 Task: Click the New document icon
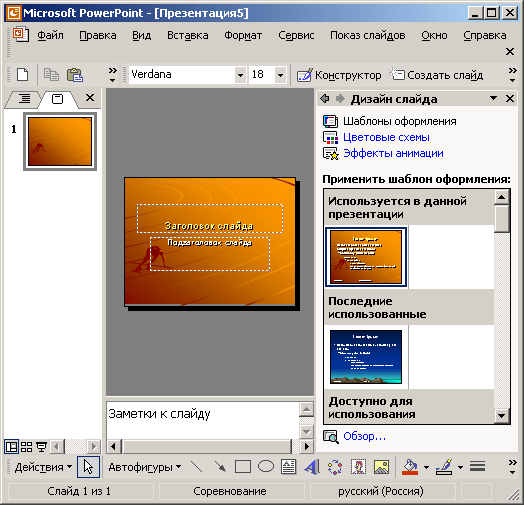pos(22,75)
